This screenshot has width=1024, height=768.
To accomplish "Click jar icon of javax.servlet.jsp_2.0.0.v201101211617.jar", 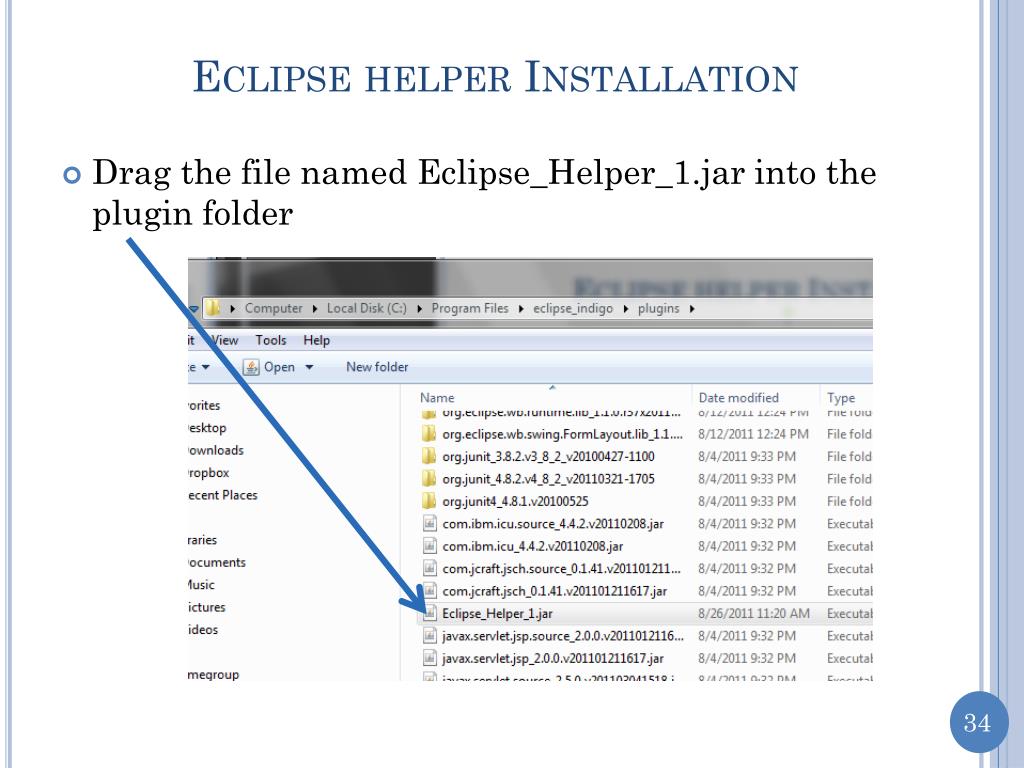I will pos(429,658).
